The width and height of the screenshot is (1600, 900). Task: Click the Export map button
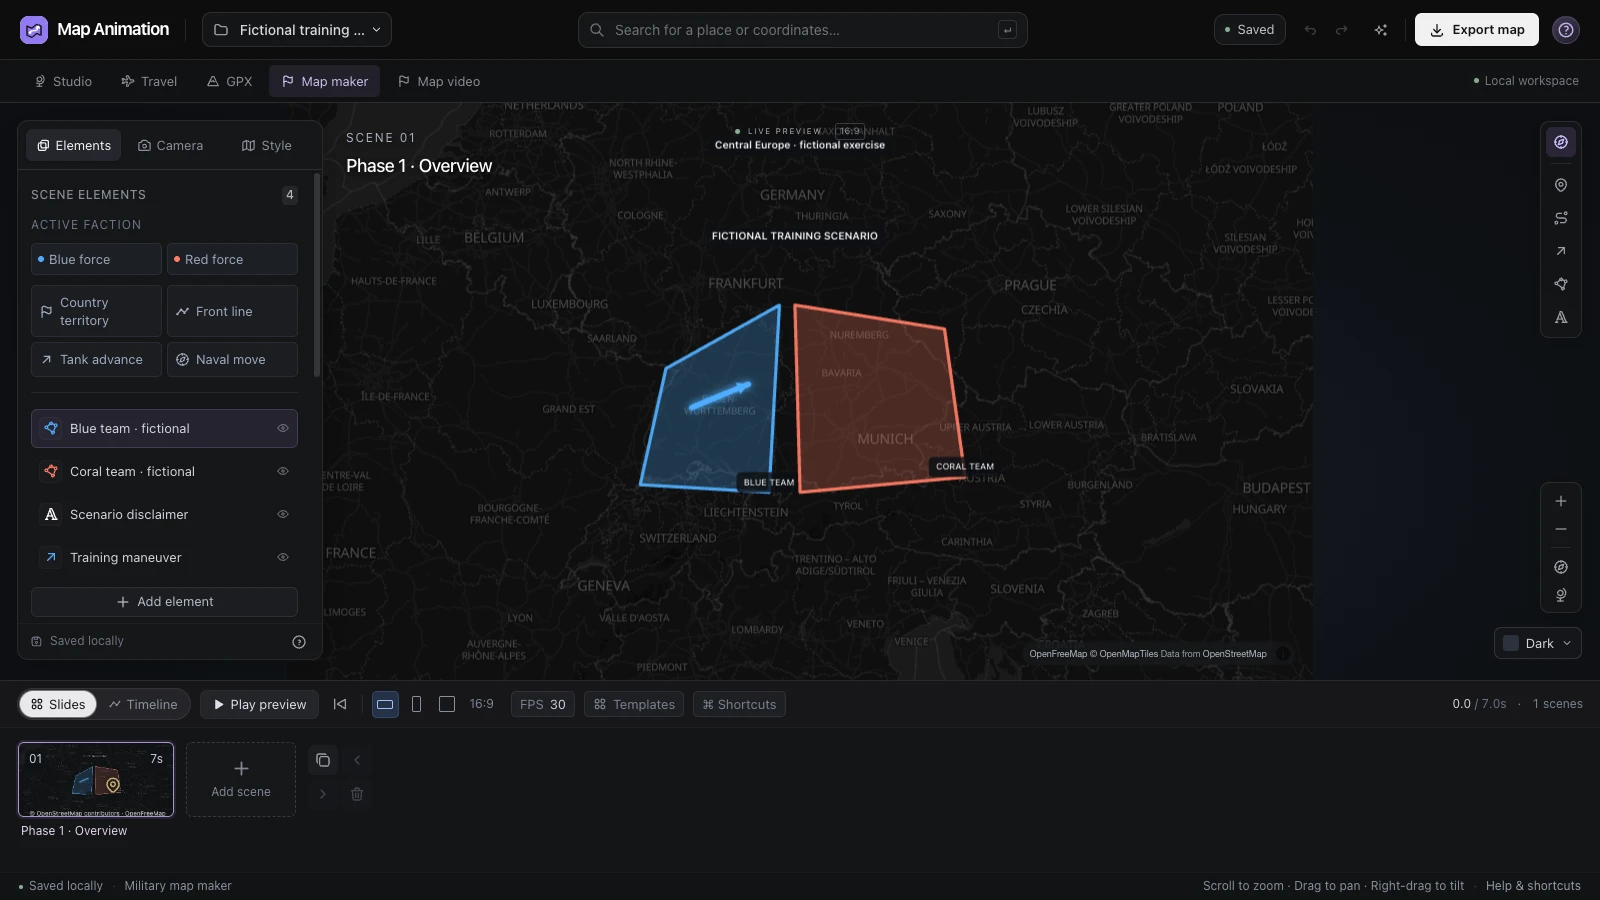pyautogui.click(x=1477, y=30)
